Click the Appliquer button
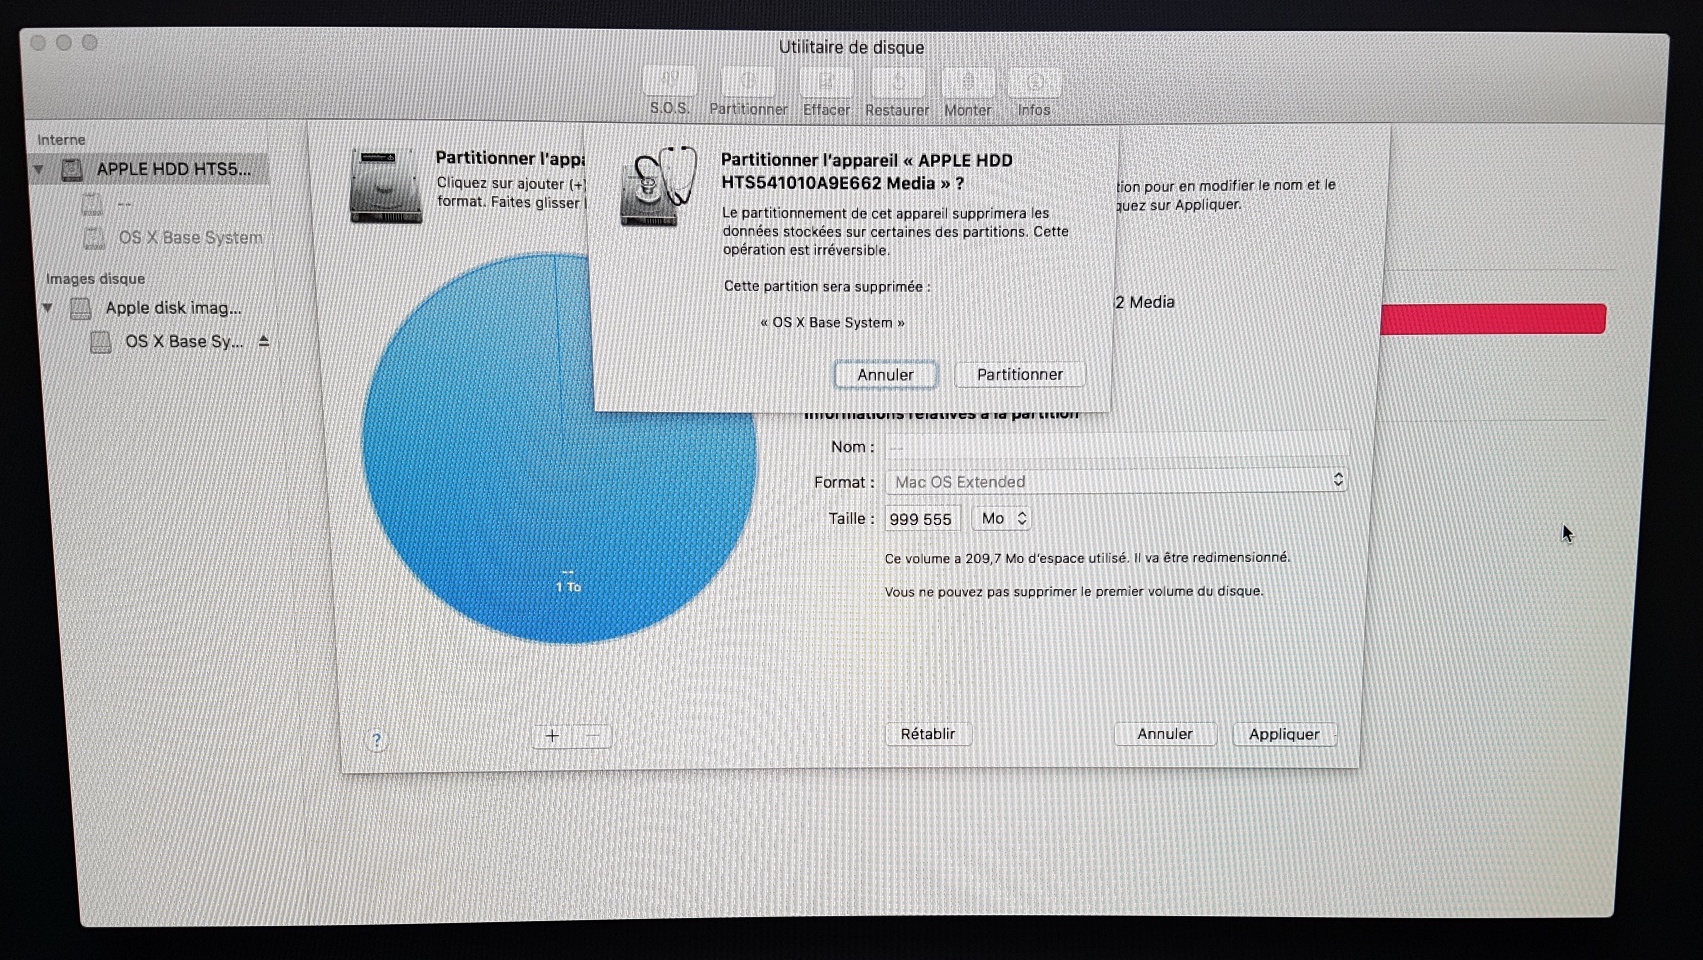 pyautogui.click(x=1284, y=734)
